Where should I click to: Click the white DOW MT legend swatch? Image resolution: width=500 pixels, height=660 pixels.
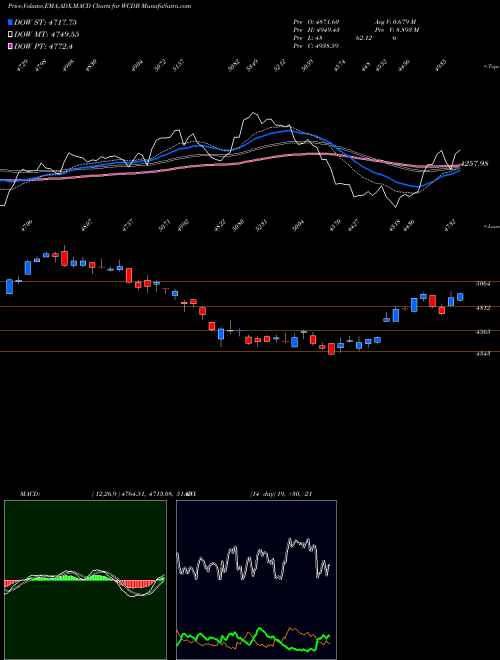click(11, 34)
